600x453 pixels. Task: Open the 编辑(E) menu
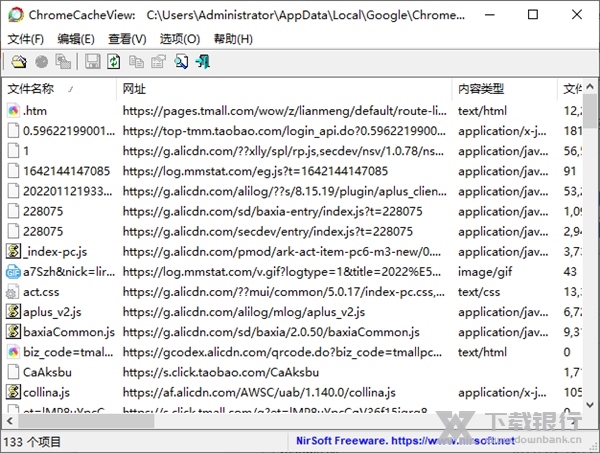click(76, 39)
